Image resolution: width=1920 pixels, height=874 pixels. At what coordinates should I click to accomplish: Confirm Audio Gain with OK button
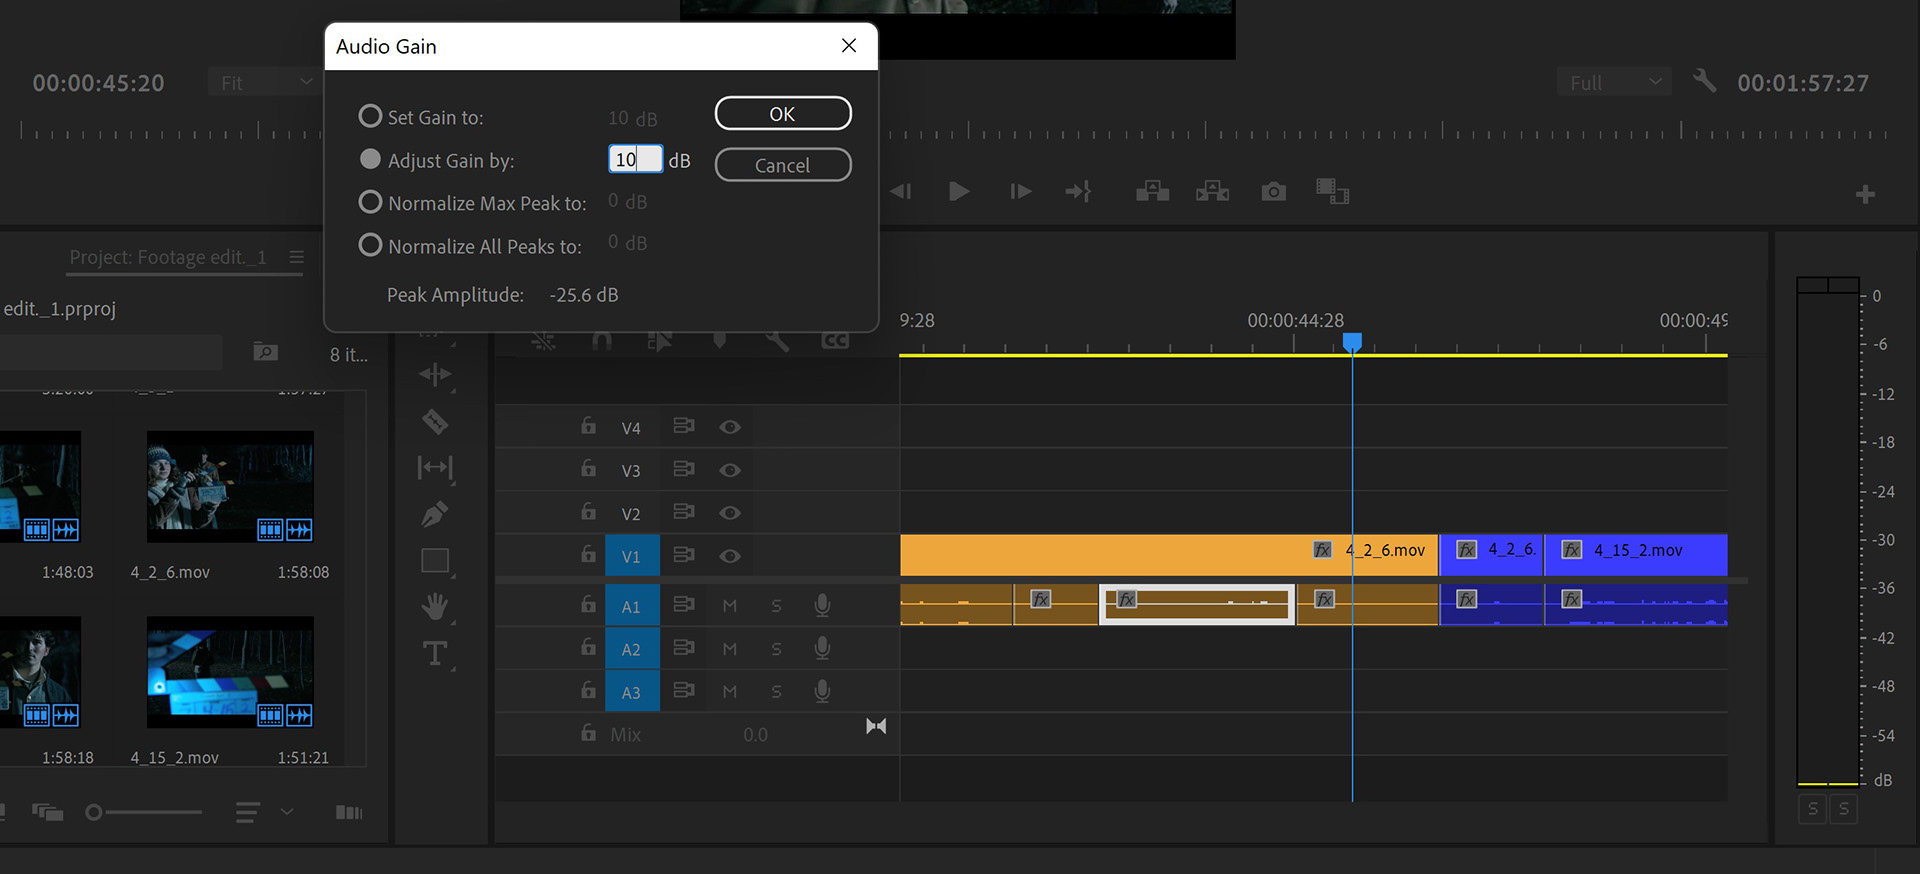pyautogui.click(x=783, y=114)
